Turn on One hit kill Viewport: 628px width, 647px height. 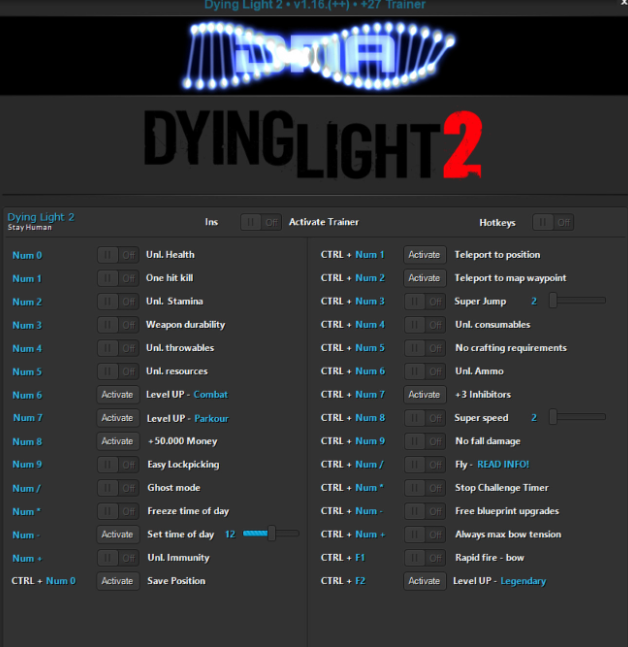click(118, 279)
